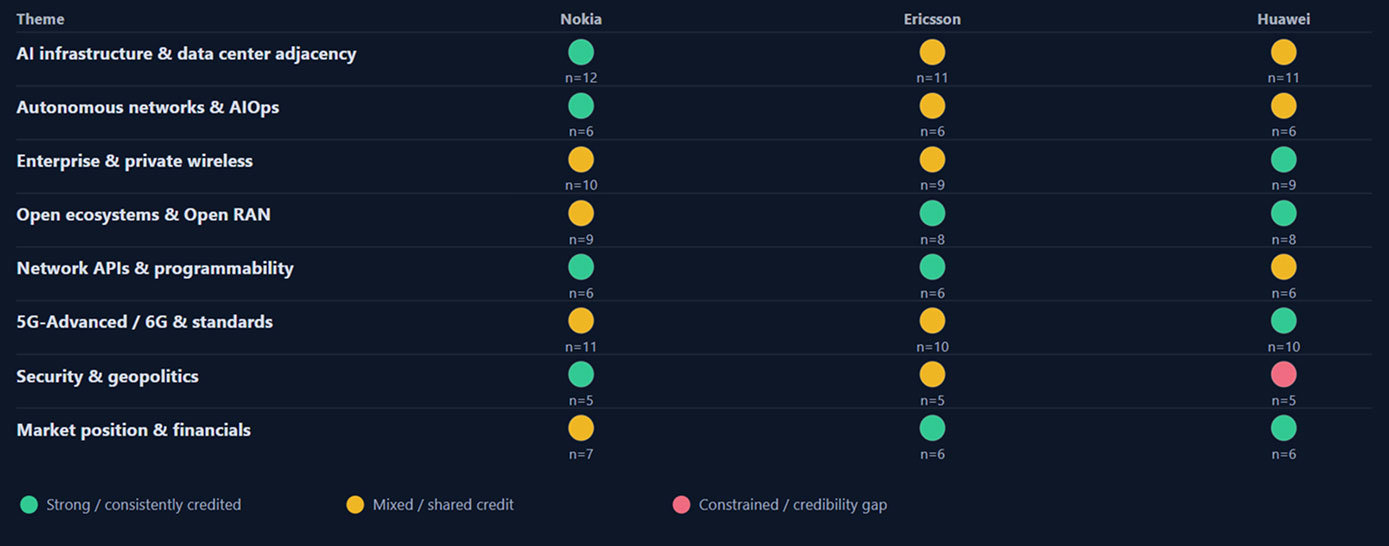Select the AI infrastructure & data center adjacency label
The height and width of the screenshot is (546, 1389).
click(186, 54)
